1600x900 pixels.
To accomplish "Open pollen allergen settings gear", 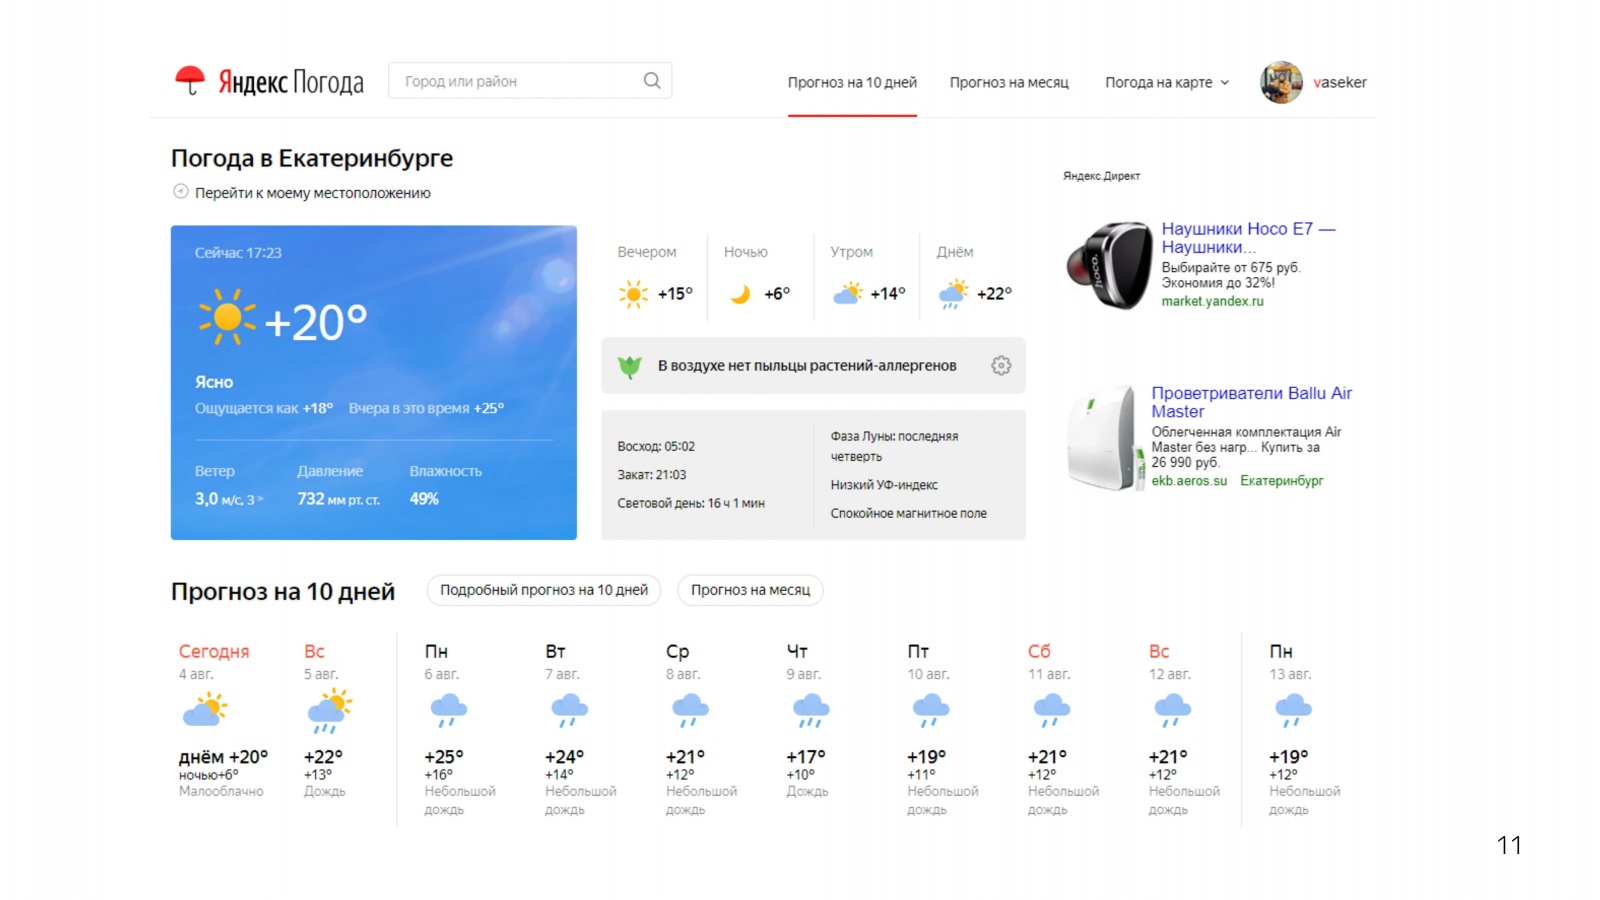I will pos(1001,366).
